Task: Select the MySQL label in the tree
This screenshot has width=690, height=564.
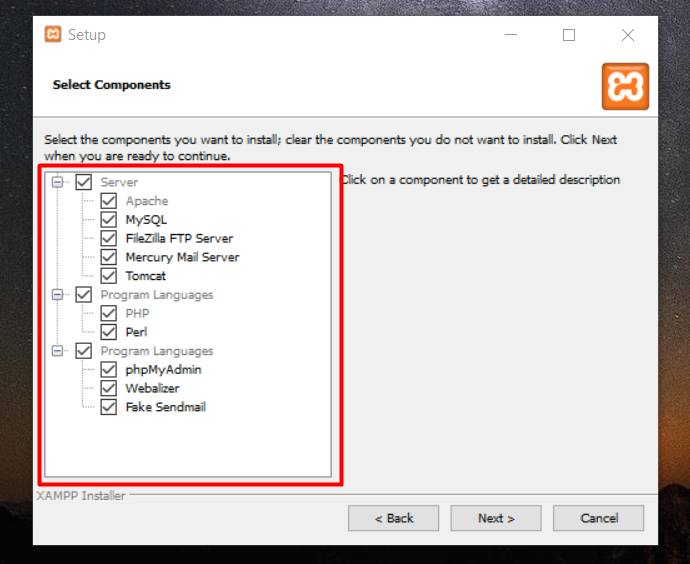Action: [x=146, y=220]
